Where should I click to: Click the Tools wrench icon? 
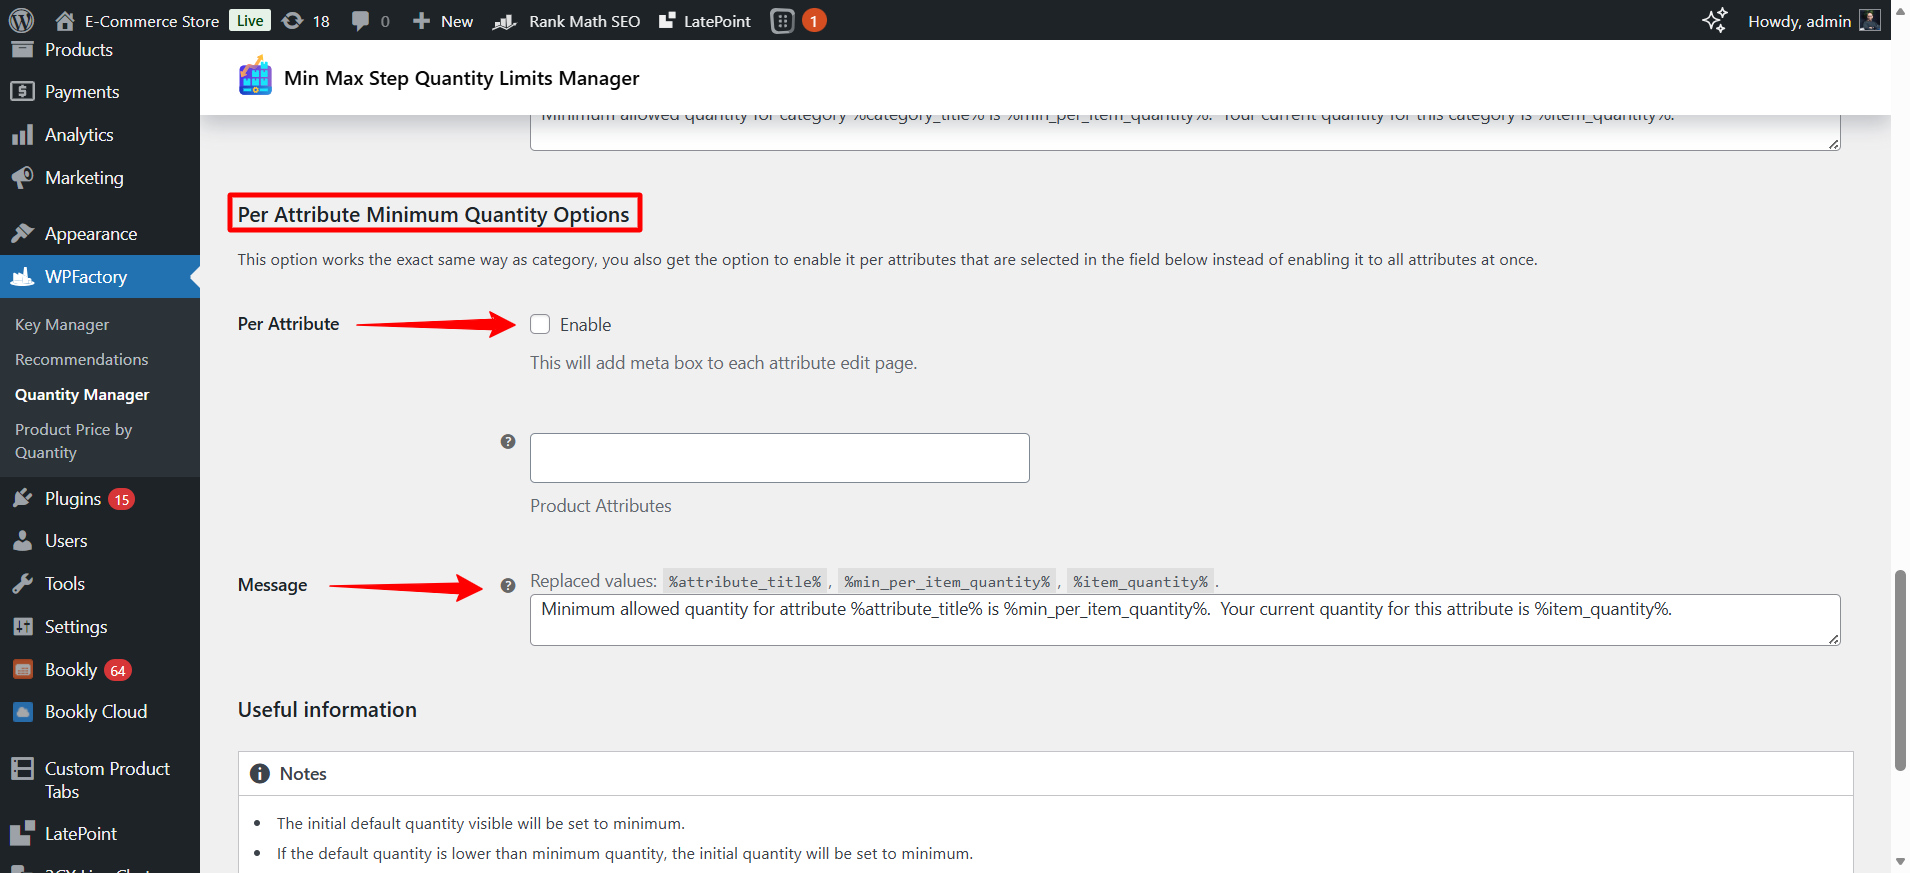click(x=22, y=584)
